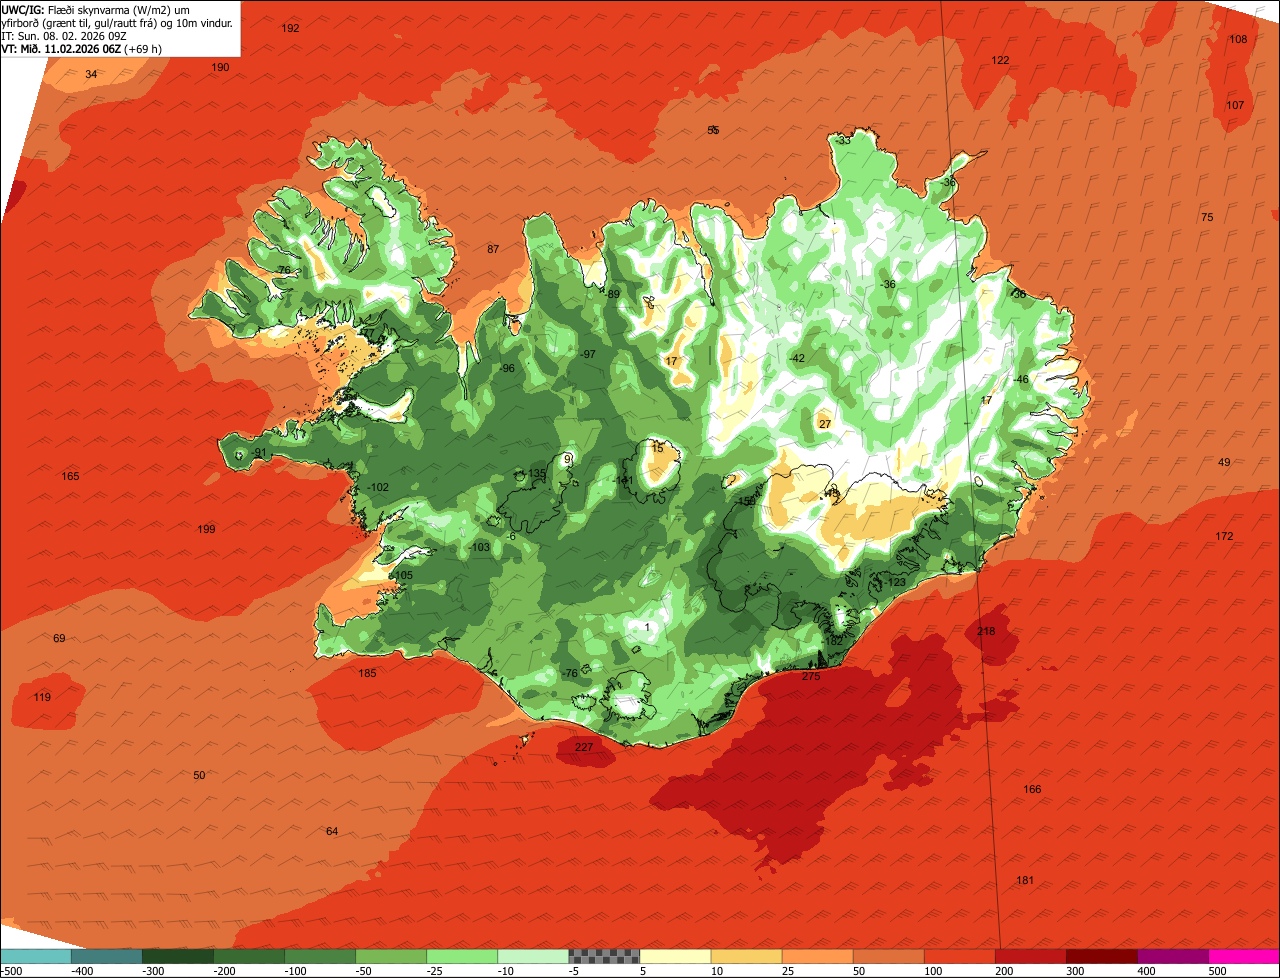Click the '-500' legend label
The height and width of the screenshot is (978, 1280).
pyautogui.click(x=12, y=970)
